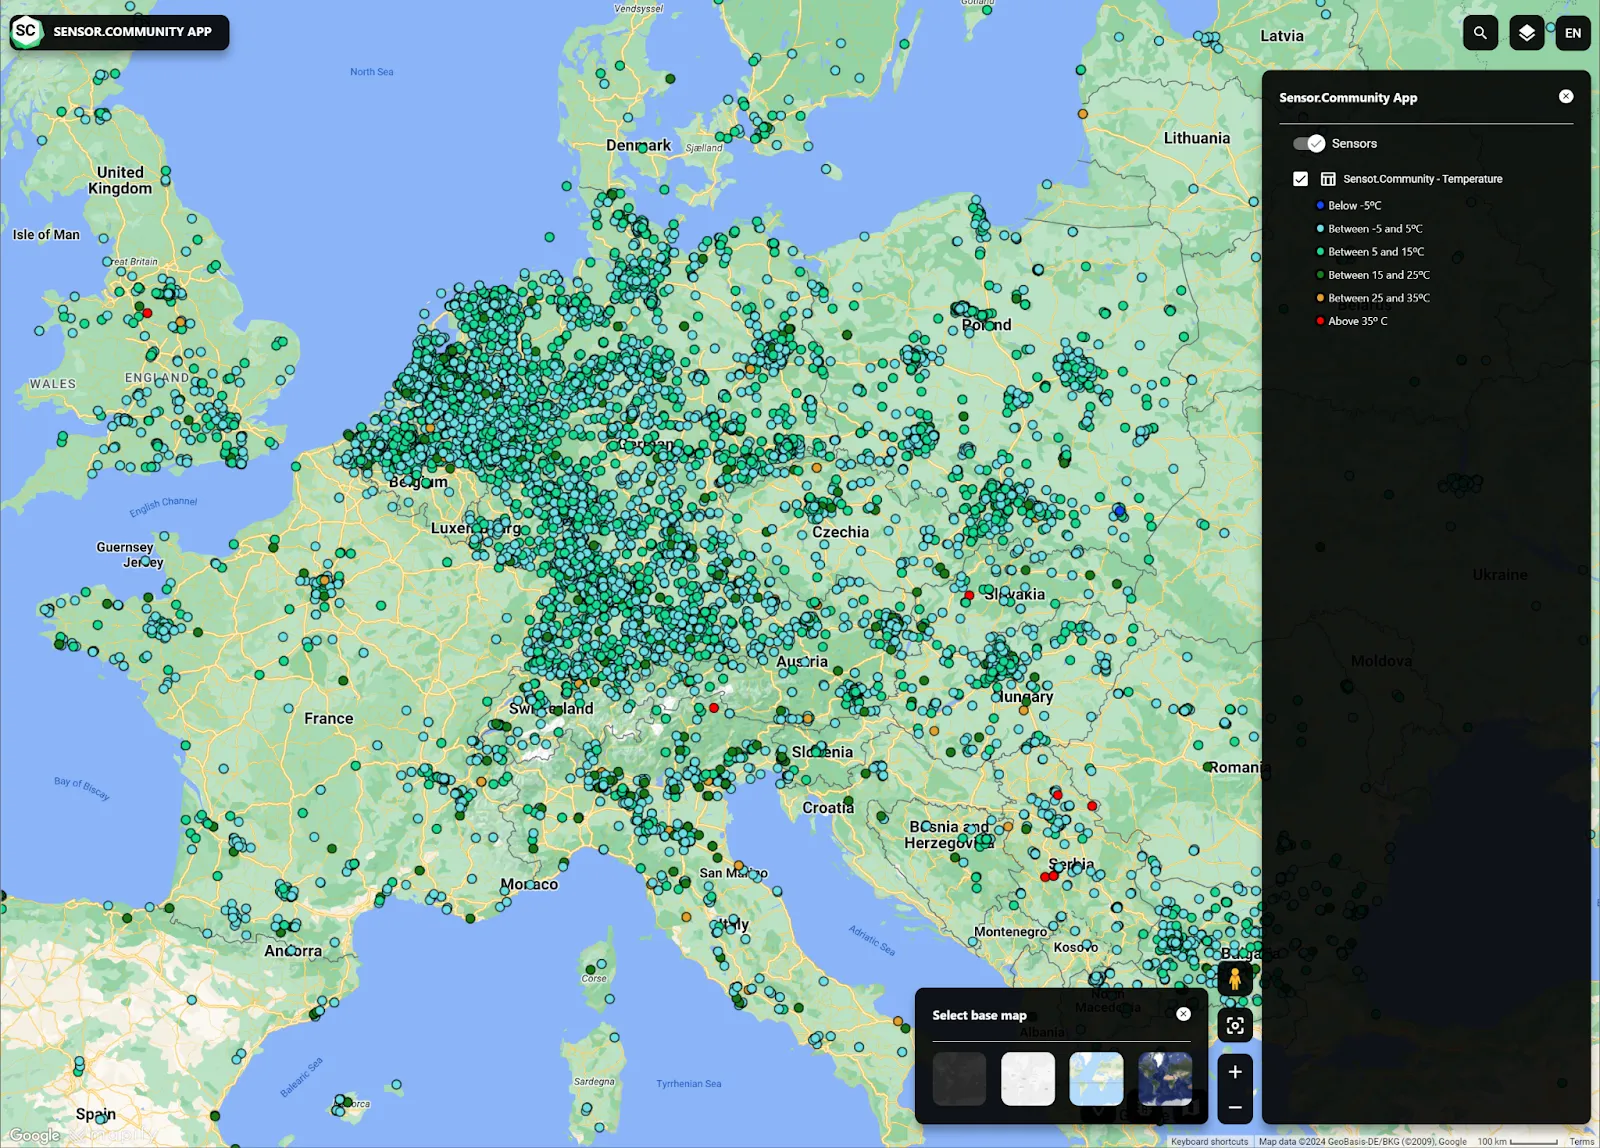Click the North Sea label

click(x=371, y=72)
